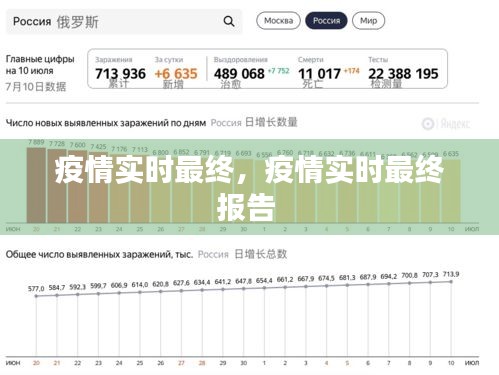This screenshot has width=499, height=375.
Task: Switch to the Москва tab
Action: [x=278, y=21]
